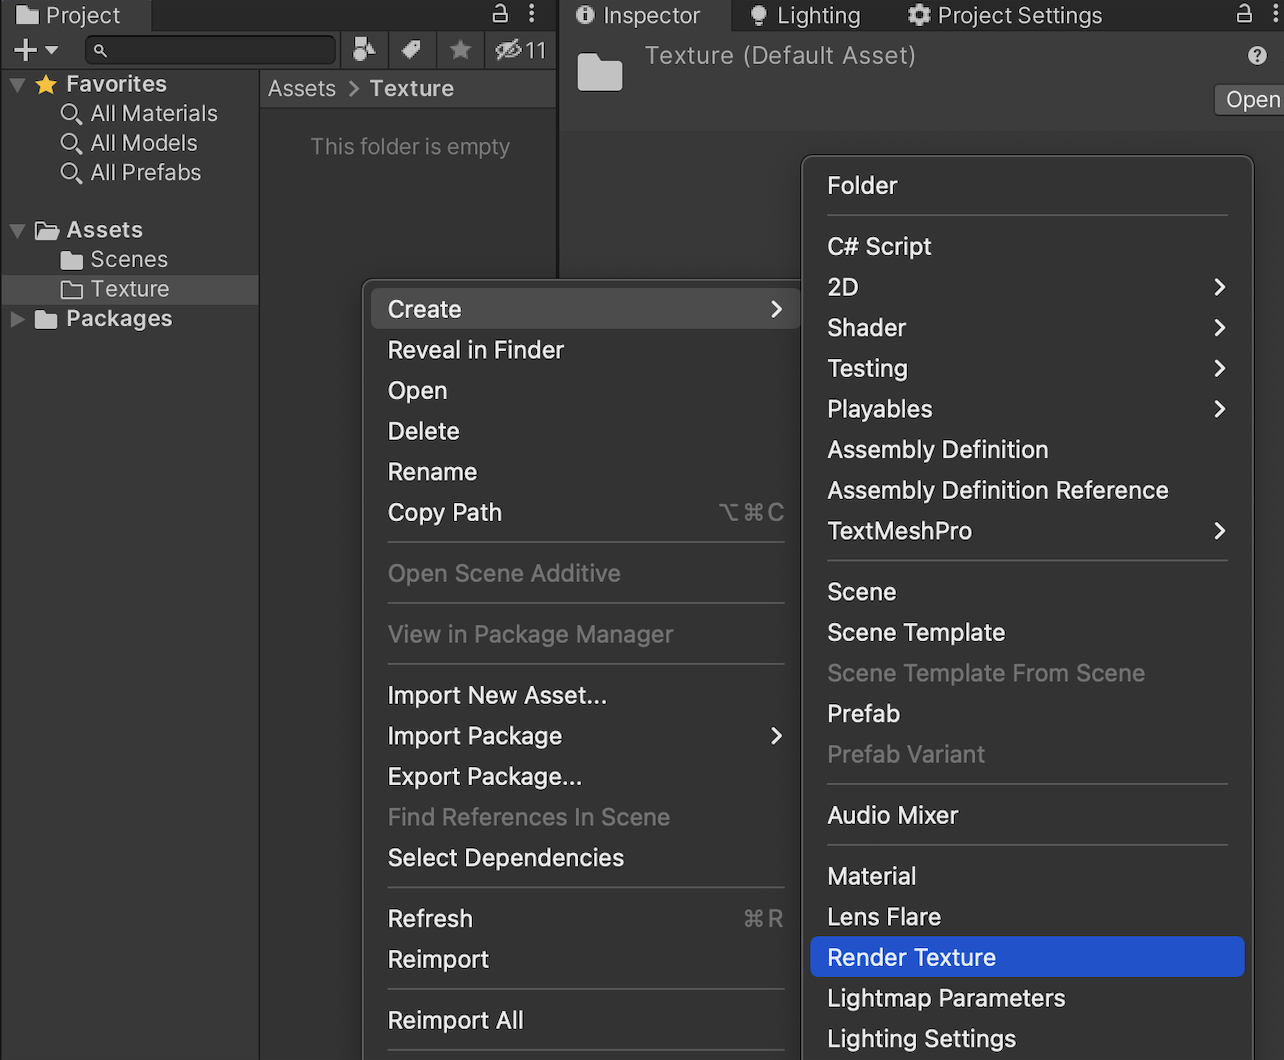The width and height of the screenshot is (1284, 1060).
Task: Click the Texture folder icon in Inspector
Action: pos(600,72)
